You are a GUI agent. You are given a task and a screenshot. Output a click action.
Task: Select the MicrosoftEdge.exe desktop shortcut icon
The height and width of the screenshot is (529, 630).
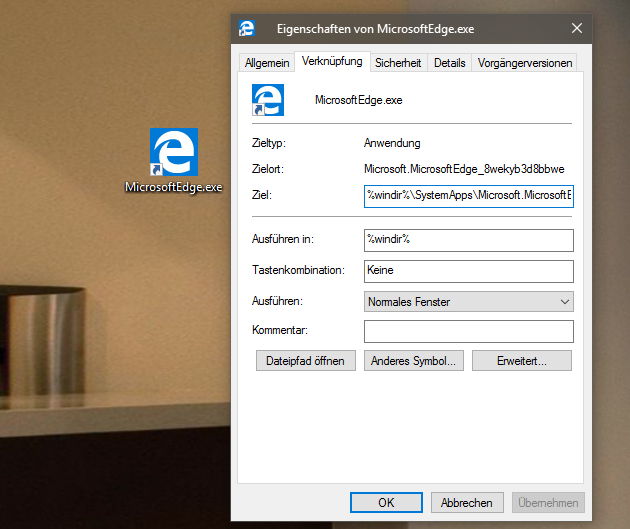tap(174, 152)
